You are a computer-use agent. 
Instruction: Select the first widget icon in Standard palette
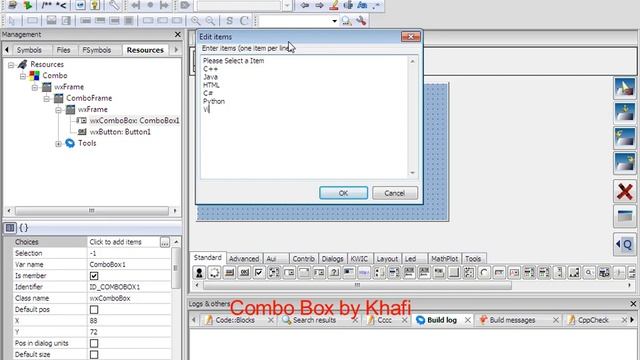point(199,272)
